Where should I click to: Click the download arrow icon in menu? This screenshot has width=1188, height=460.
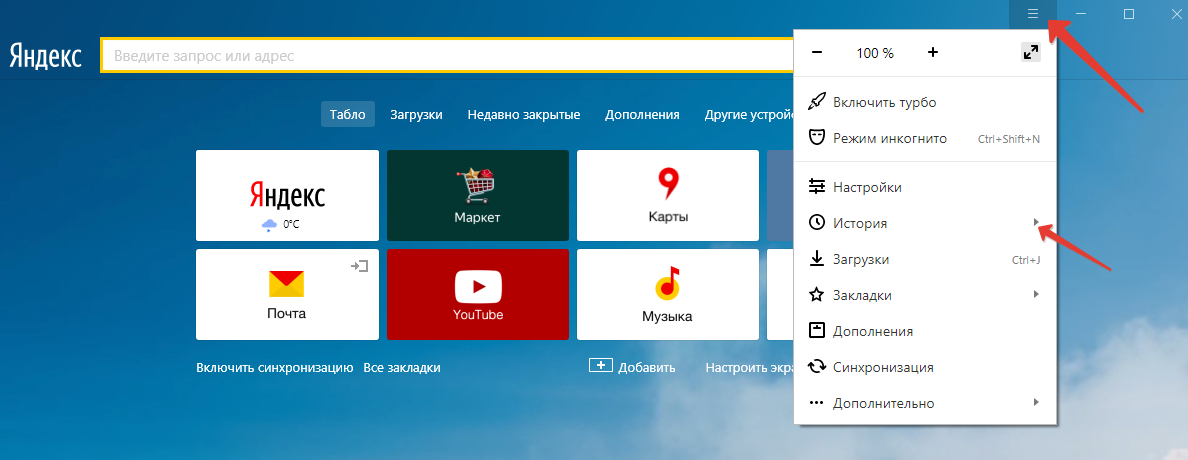coord(817,259)
